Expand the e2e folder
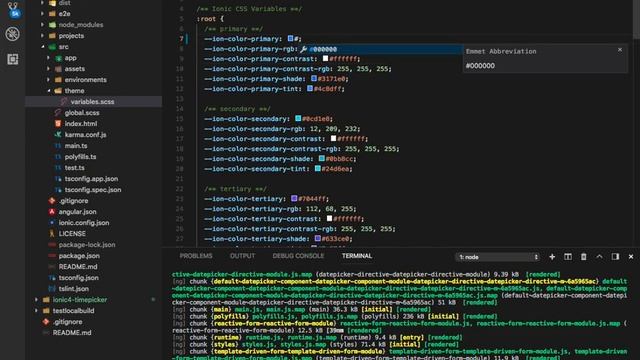This screenshot has width=640, height=360. pos(42,14)
